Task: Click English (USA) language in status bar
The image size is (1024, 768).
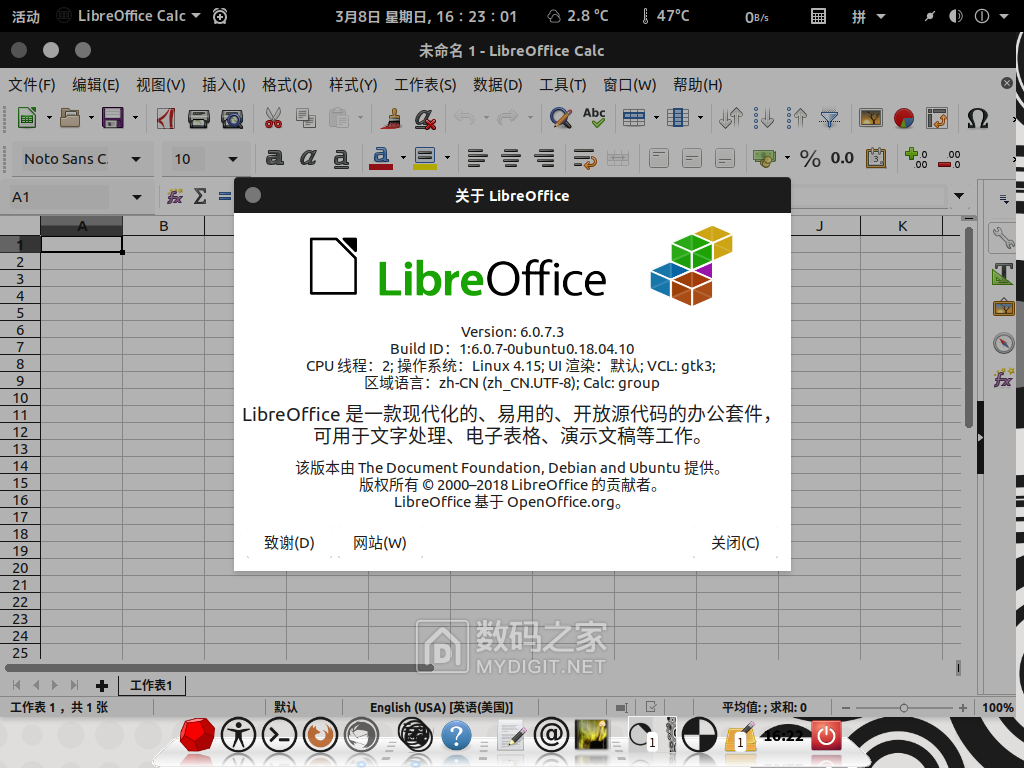Action: (441, 707)
